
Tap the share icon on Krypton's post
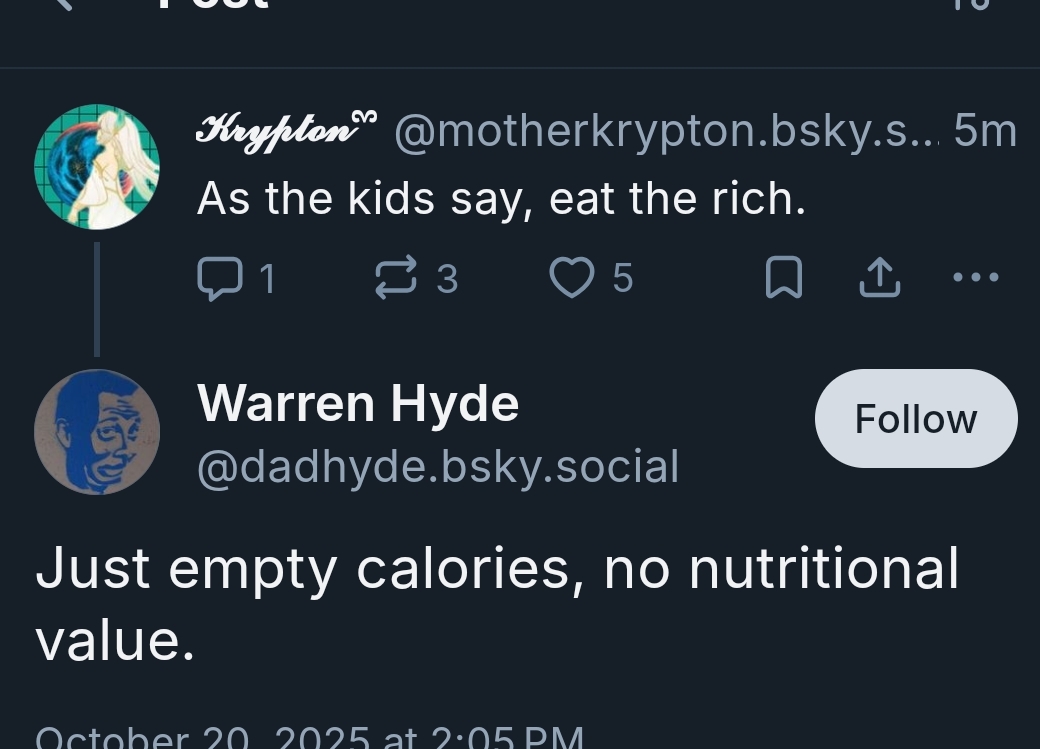(x=880, y=278)
